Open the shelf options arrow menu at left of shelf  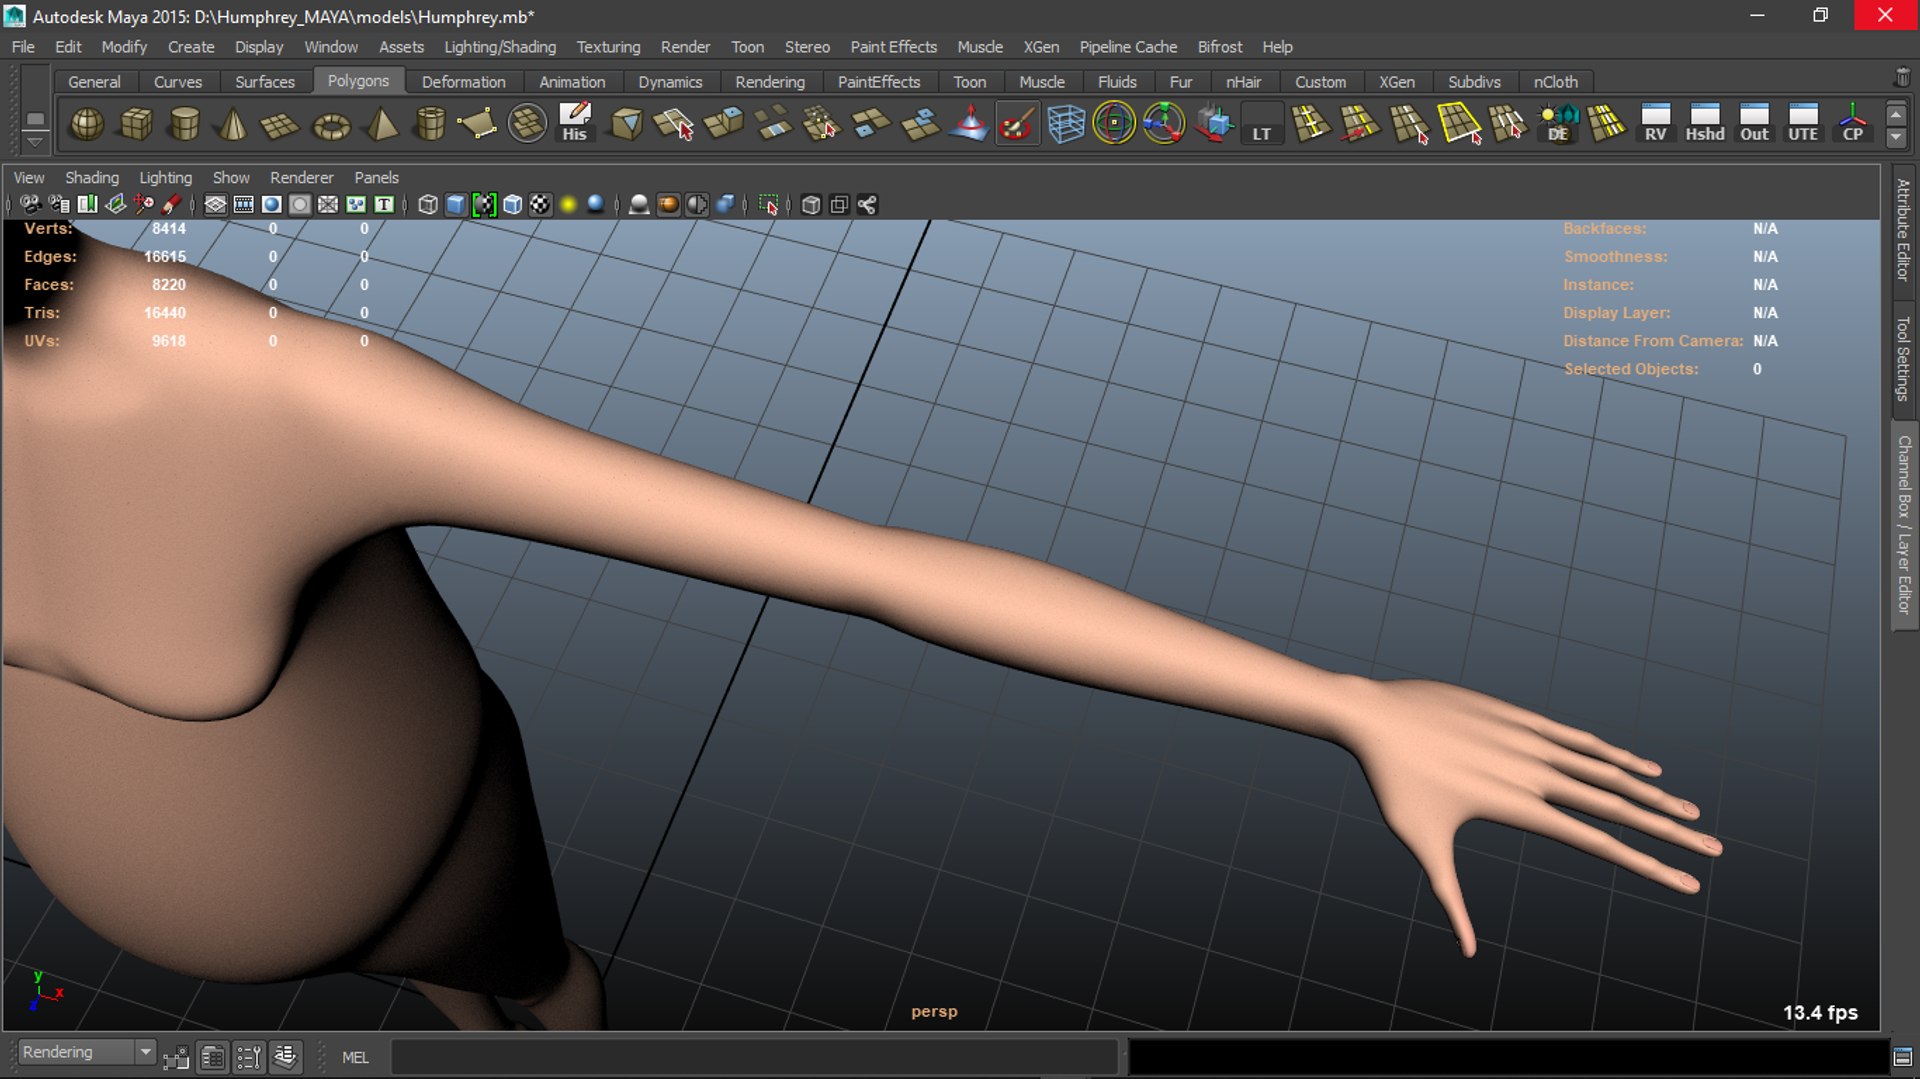pos(35,142)
